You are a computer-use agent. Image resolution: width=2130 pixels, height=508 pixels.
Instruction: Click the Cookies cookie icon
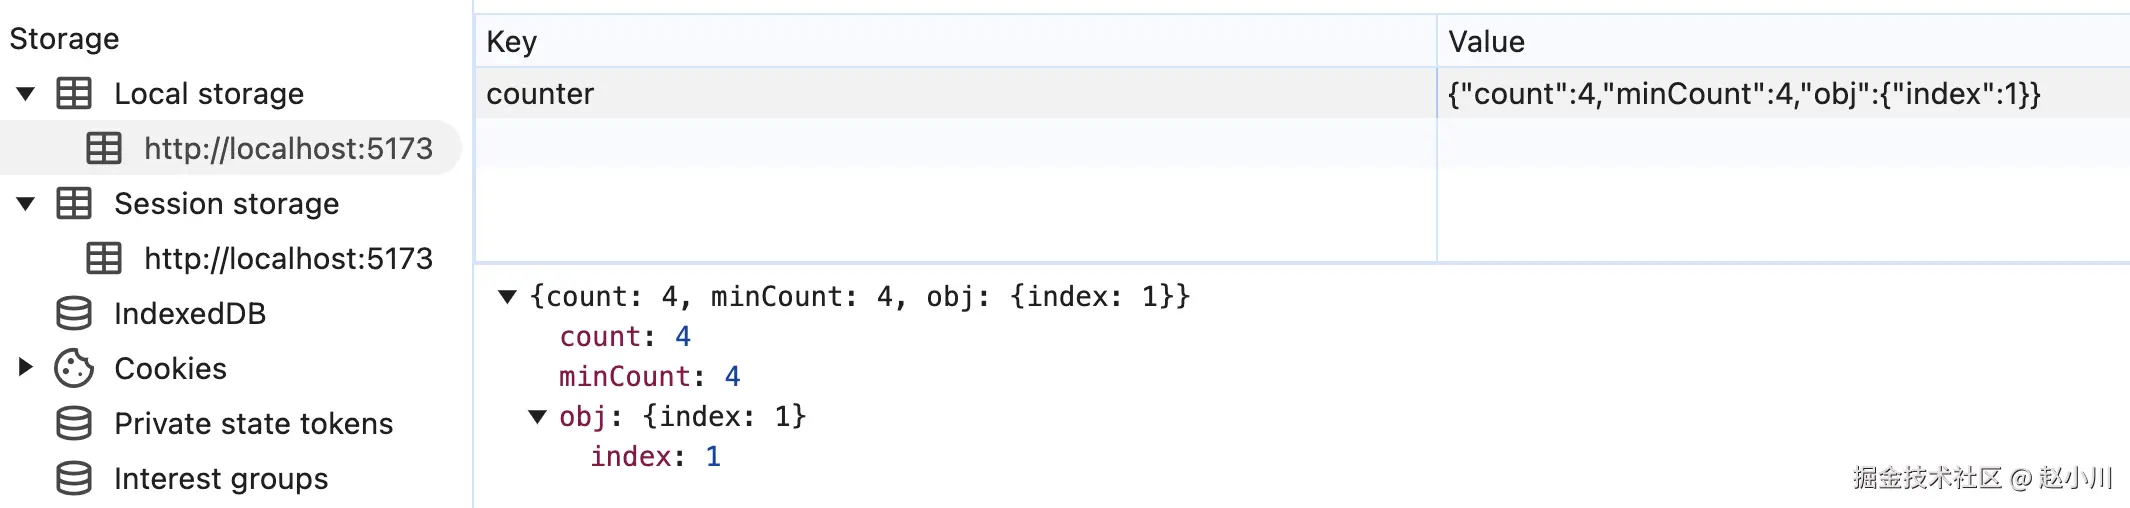(x=74, y=368)
